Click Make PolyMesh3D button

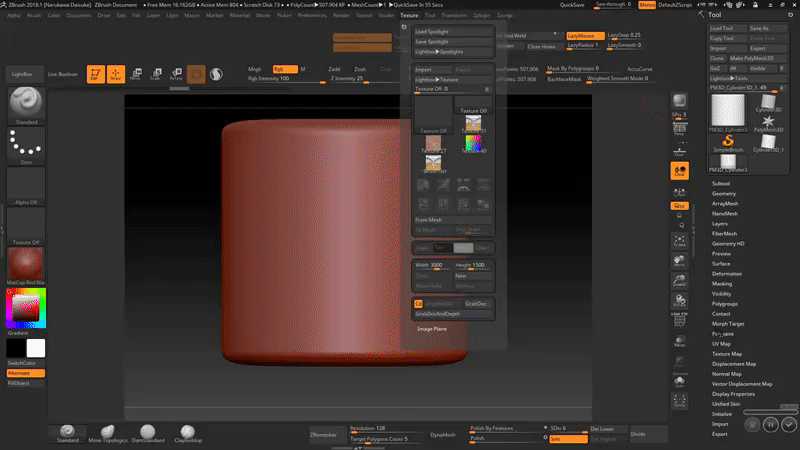(x=757, y=58)
